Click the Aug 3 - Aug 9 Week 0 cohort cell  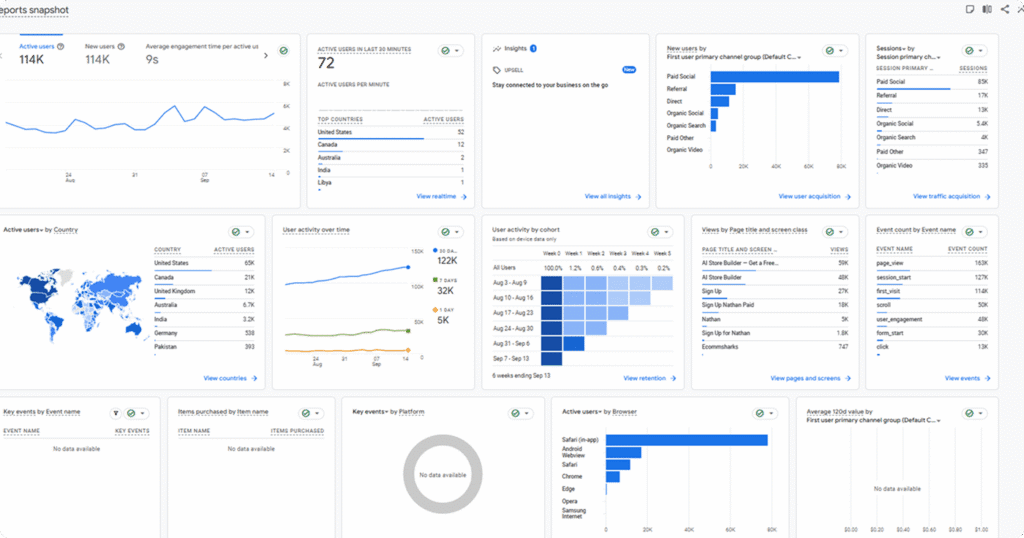click(x=552, y=284)
